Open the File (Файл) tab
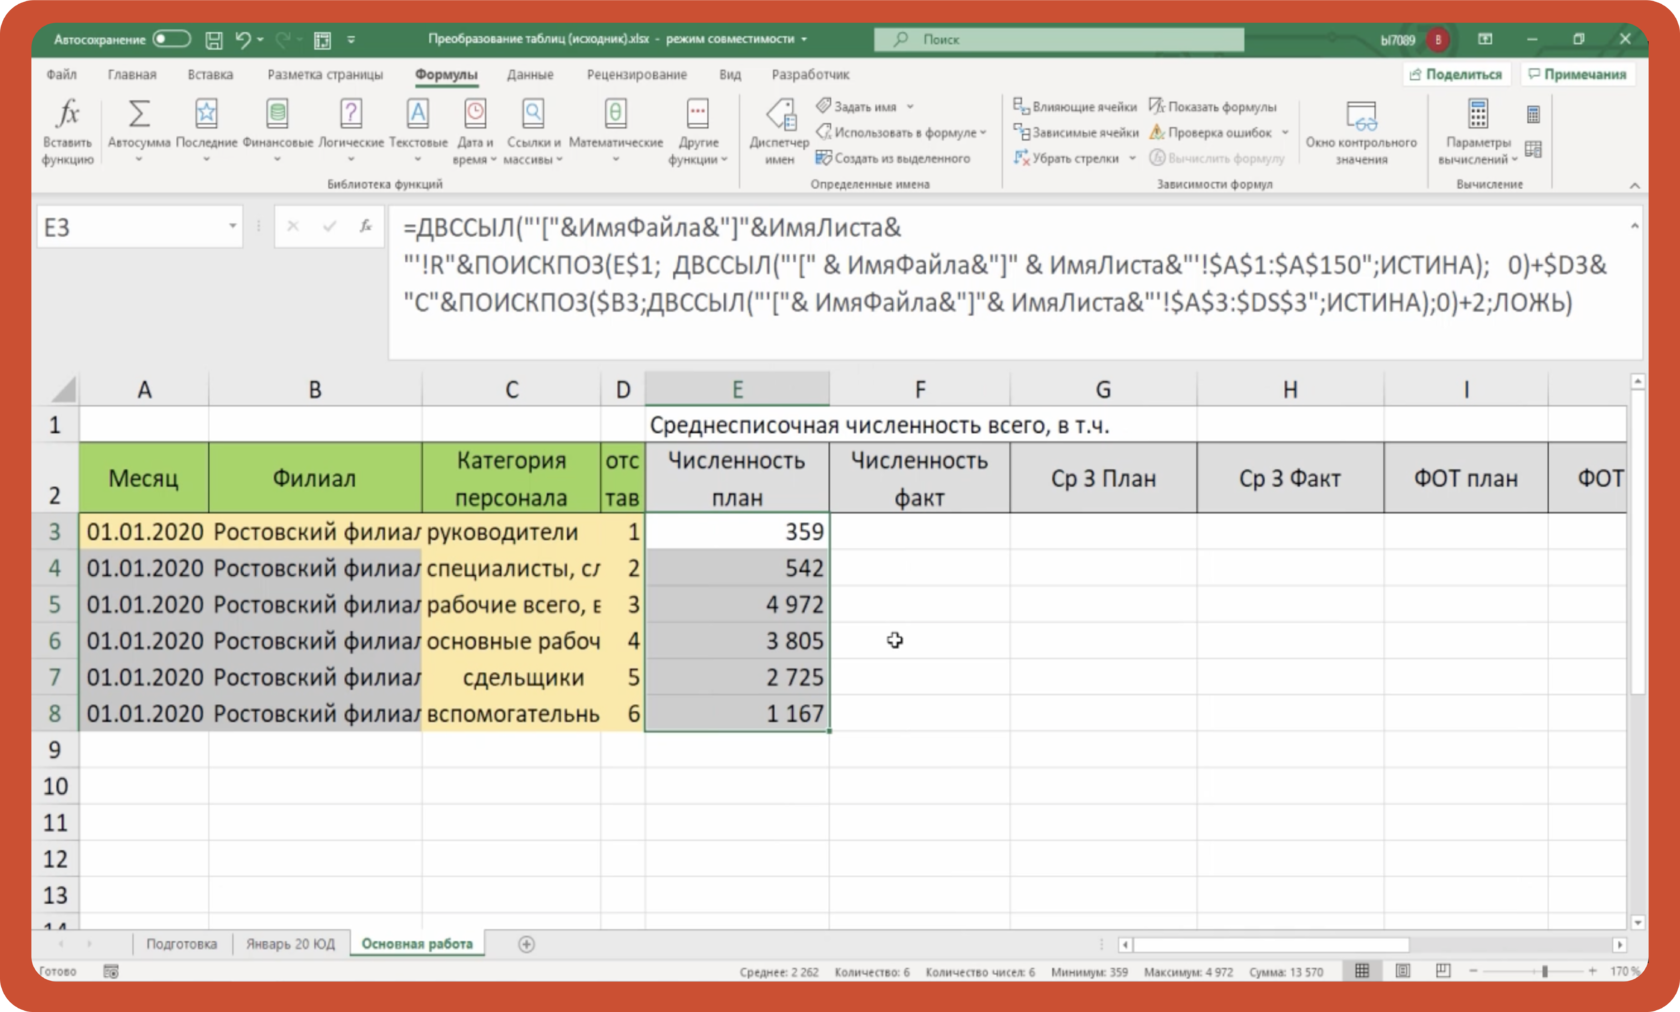1680x1012 pixels. (x=61, y=74)
